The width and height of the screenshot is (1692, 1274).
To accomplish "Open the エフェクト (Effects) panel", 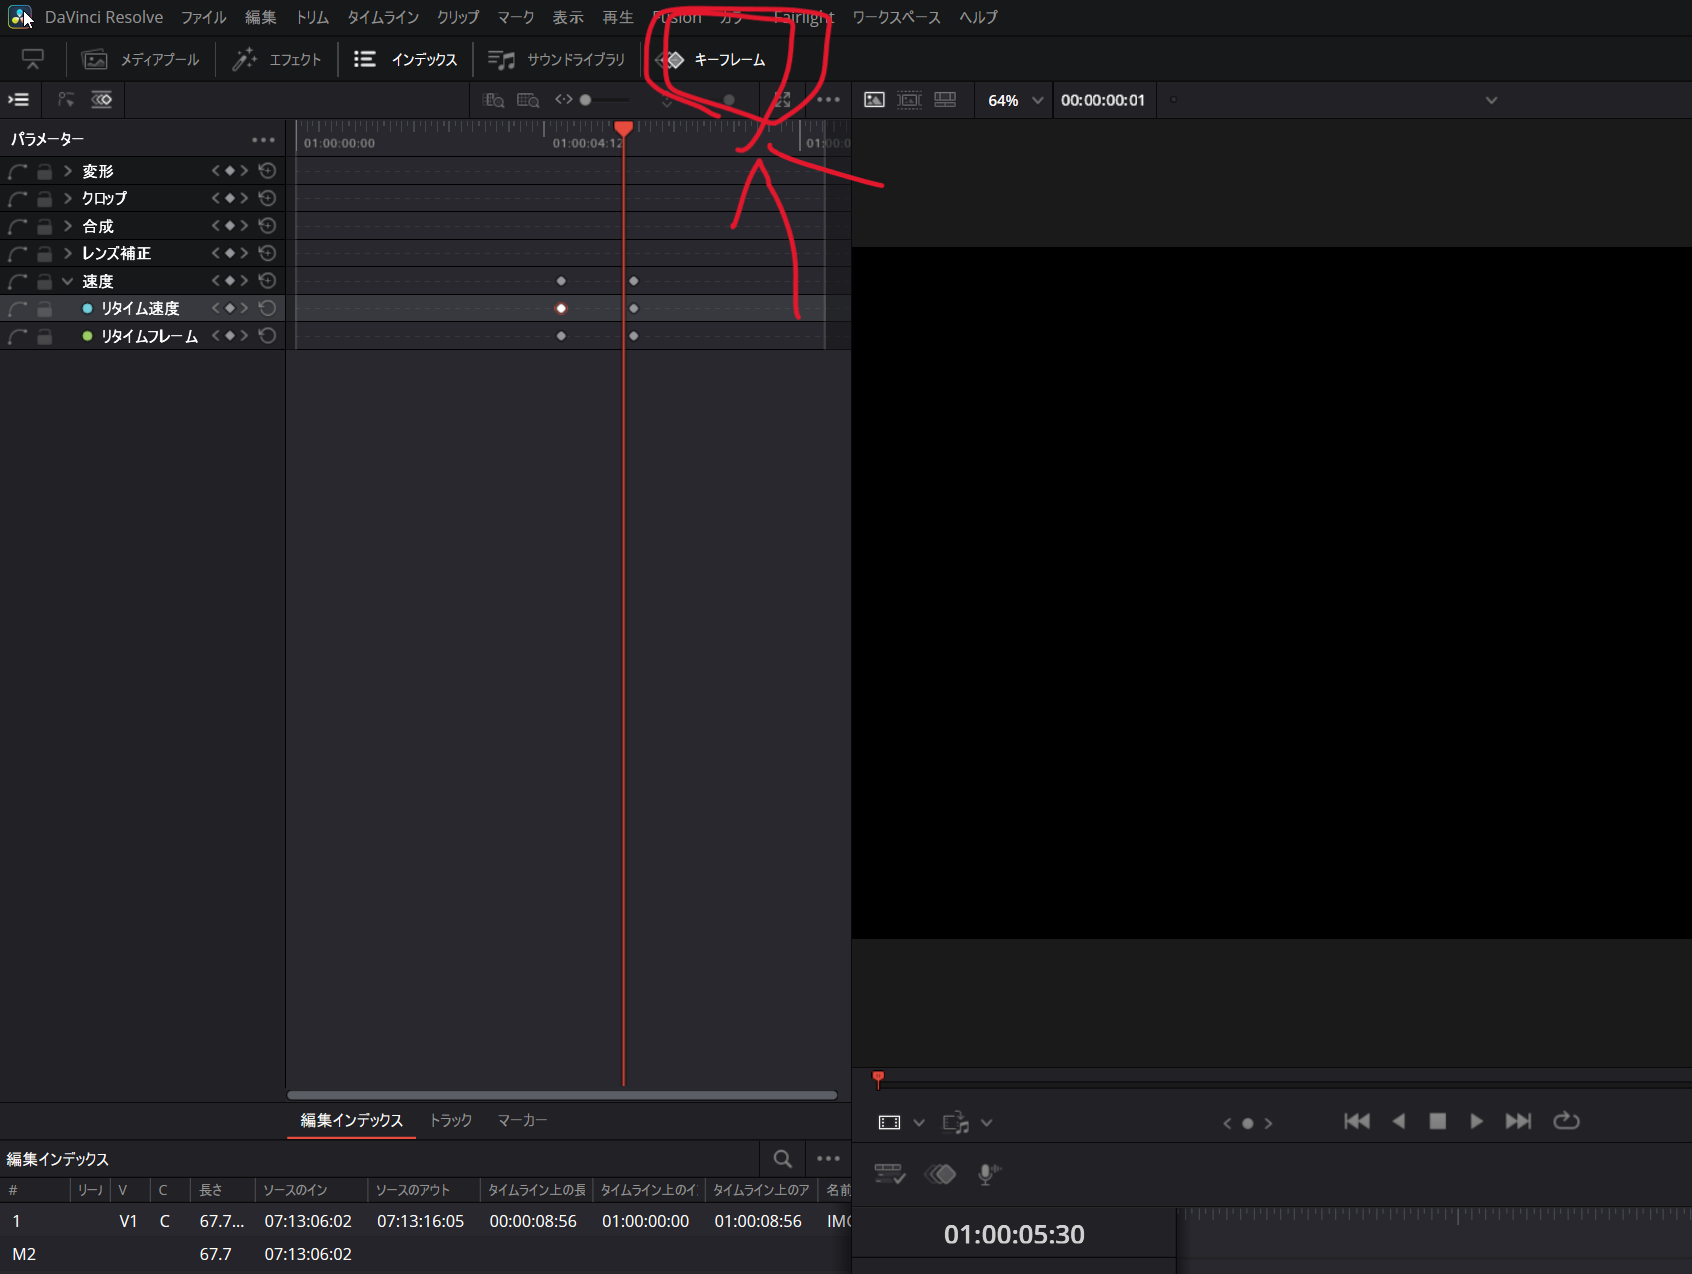I will coord(277,60).
